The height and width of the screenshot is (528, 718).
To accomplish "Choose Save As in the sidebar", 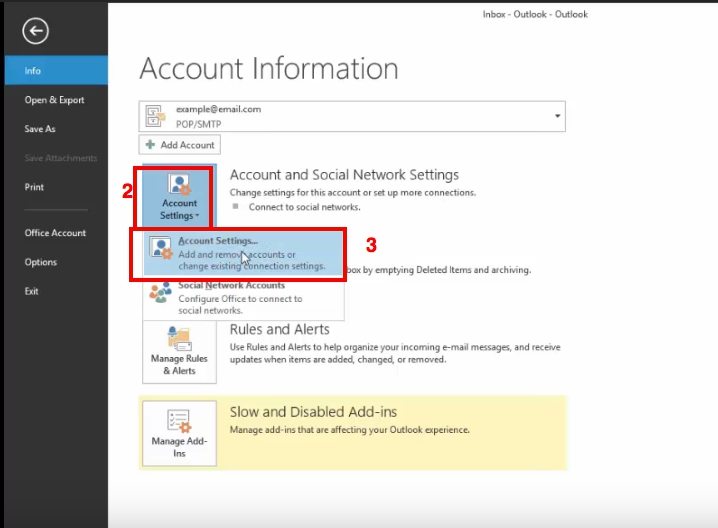I will click(40, 129).
